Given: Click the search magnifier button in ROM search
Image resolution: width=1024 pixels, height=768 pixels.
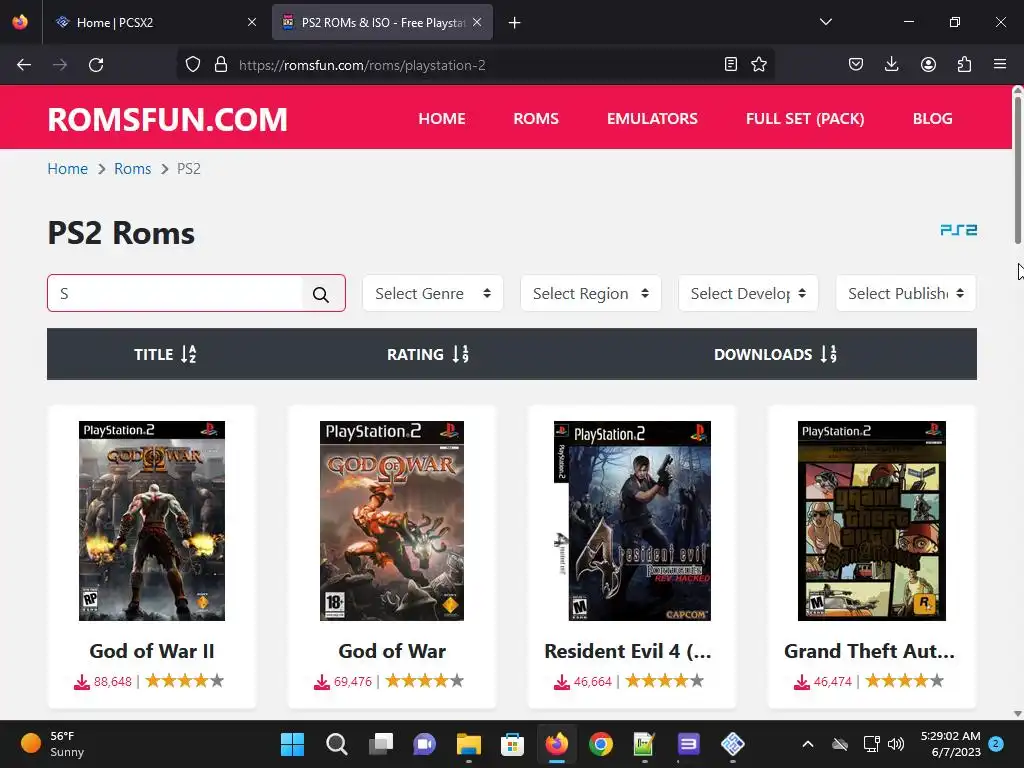Looking at the screenshot, I should point(321,294).
